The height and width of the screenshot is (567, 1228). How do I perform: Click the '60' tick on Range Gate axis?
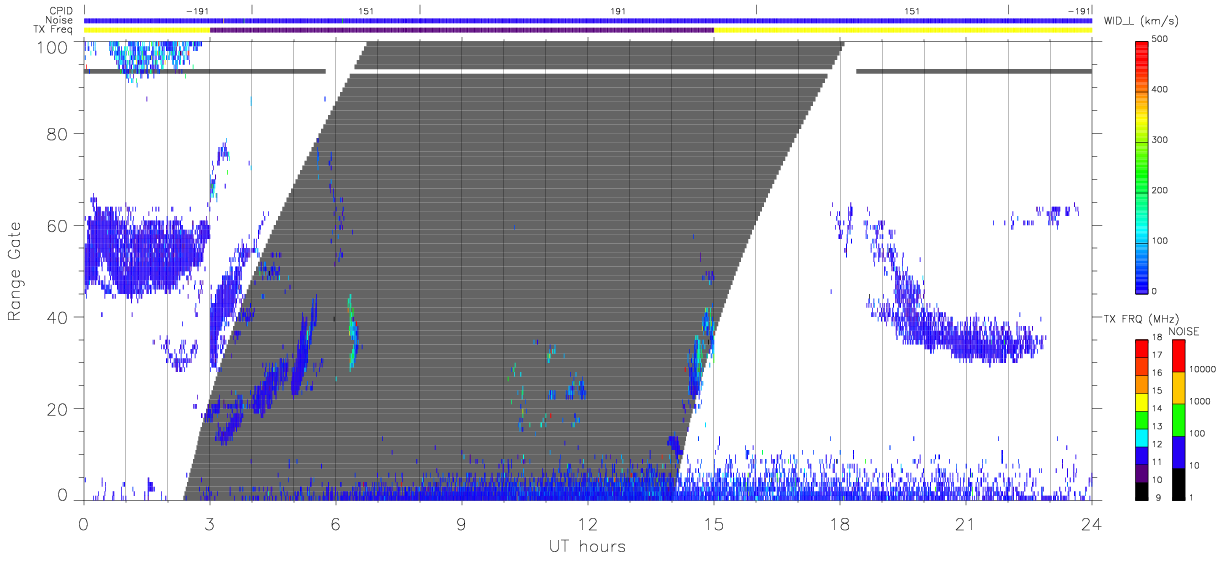click(56, 225)
